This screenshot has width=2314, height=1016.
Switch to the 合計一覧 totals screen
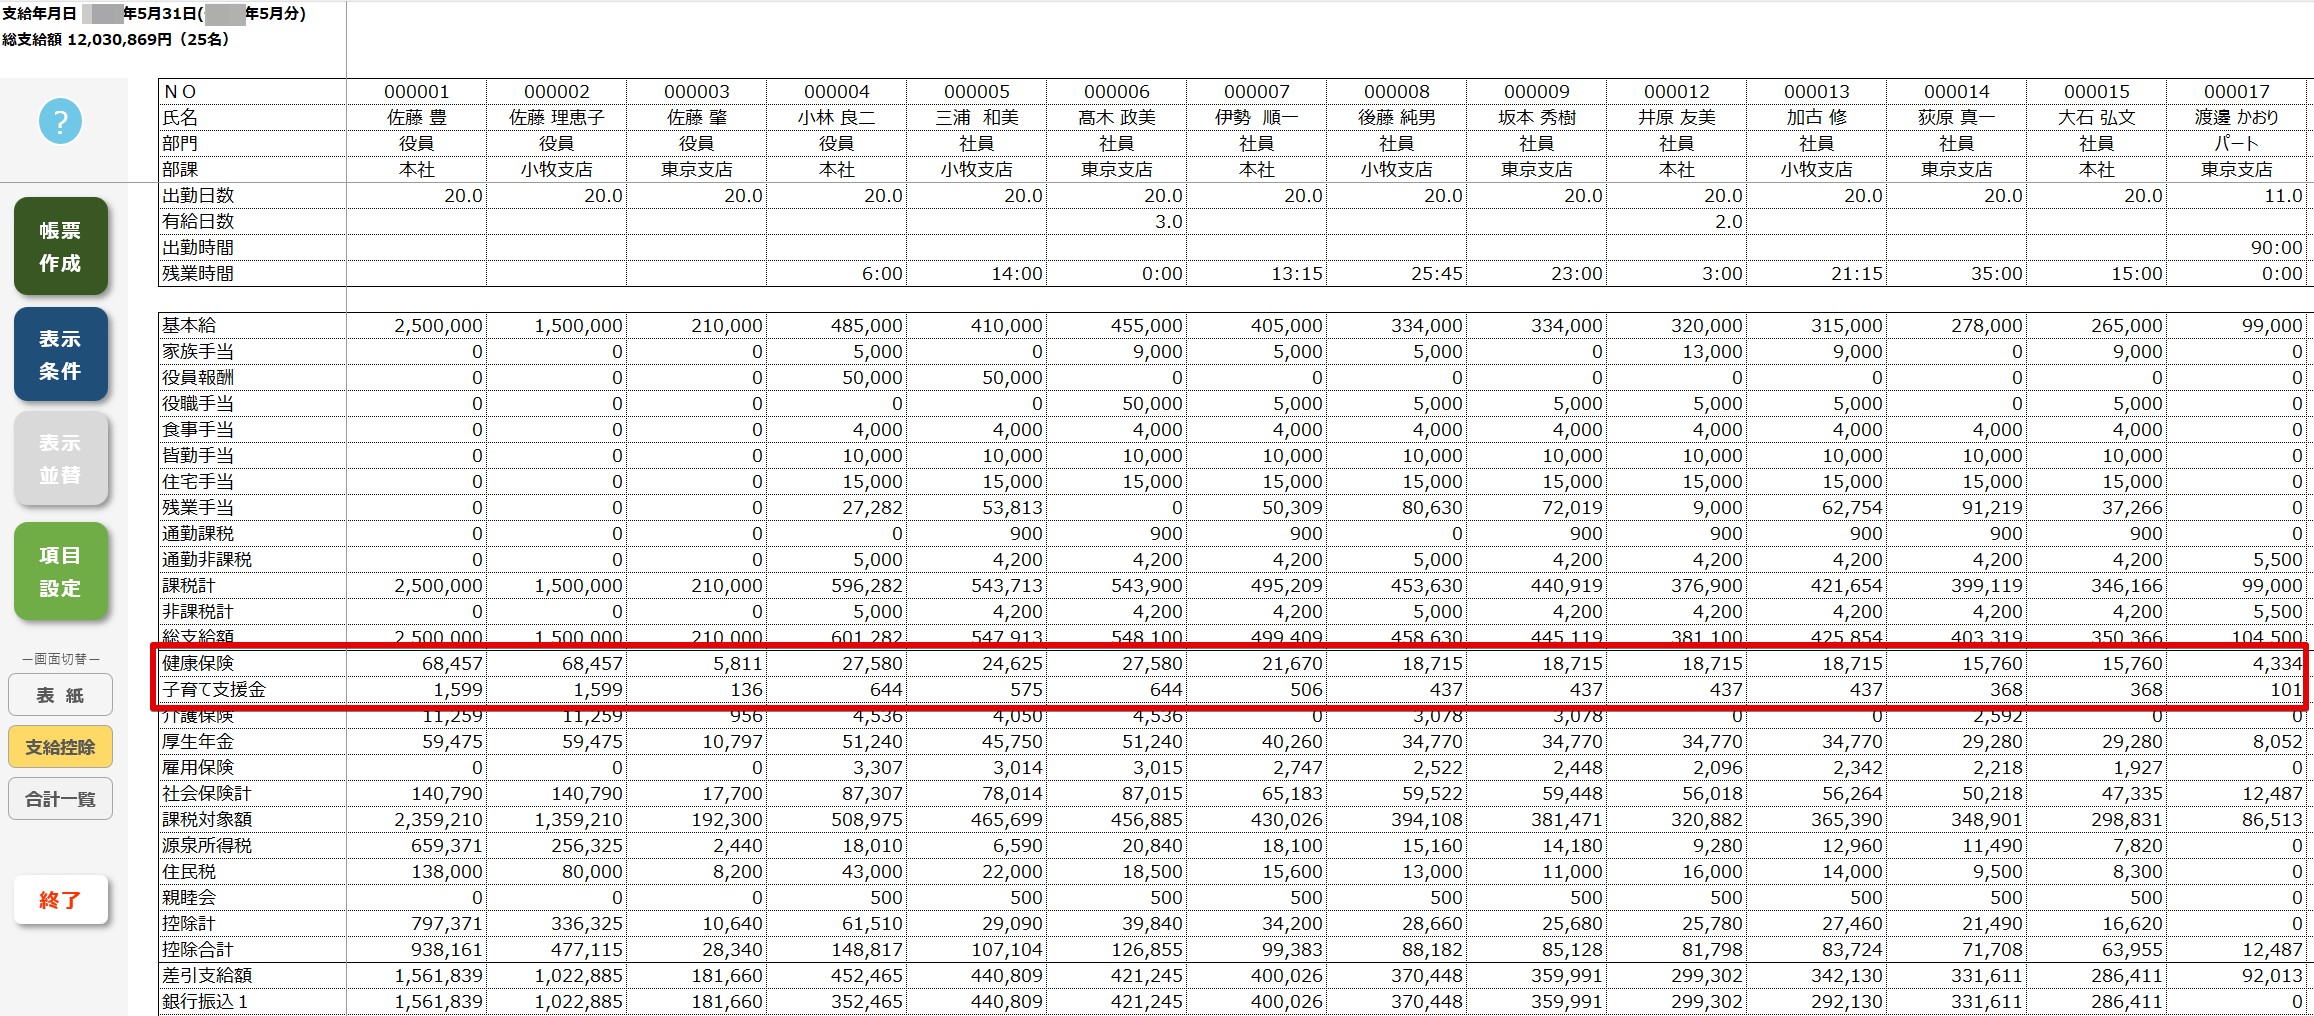[x=60, y=799]
